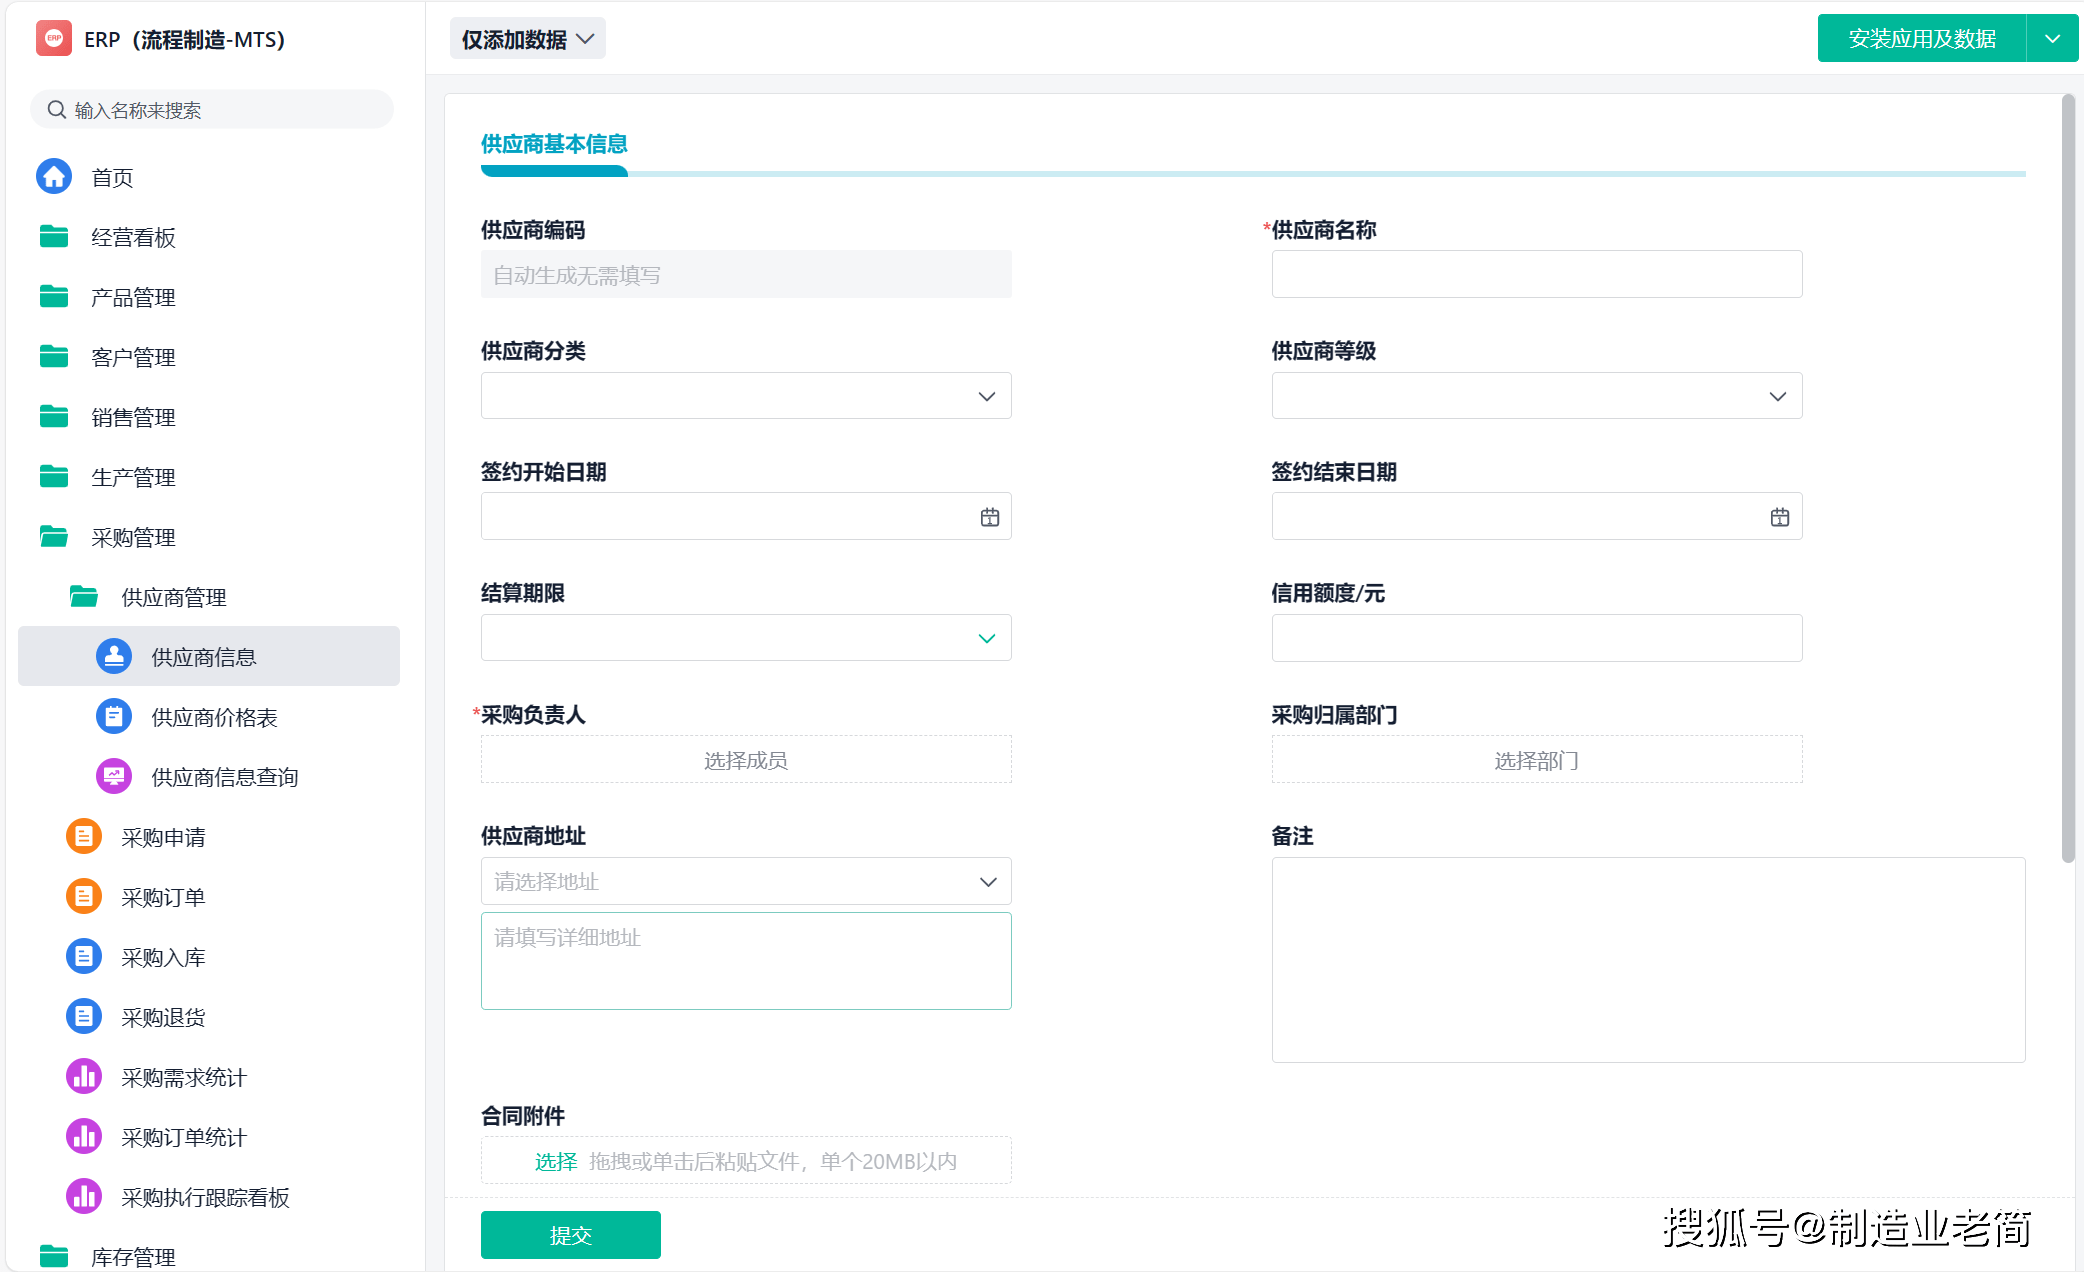Open the 仅添加数据 dropdown

click(x=527, y=39)
